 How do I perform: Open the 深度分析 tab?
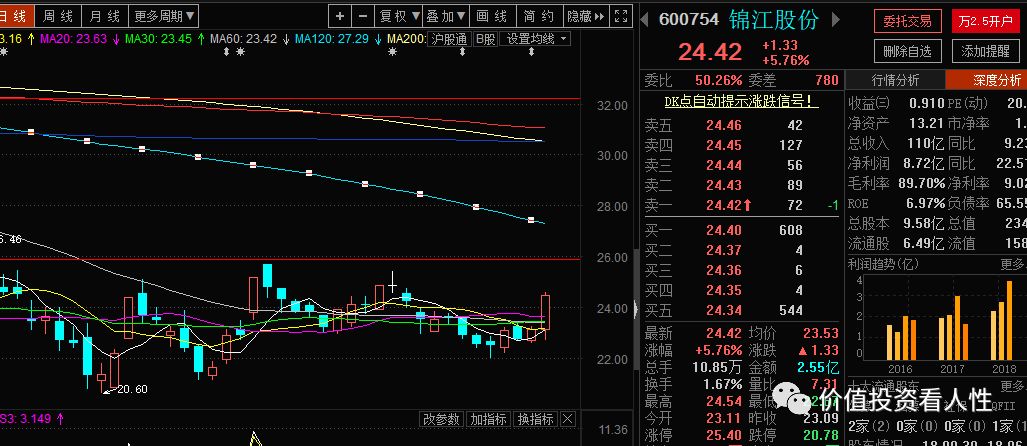[986, 80]
